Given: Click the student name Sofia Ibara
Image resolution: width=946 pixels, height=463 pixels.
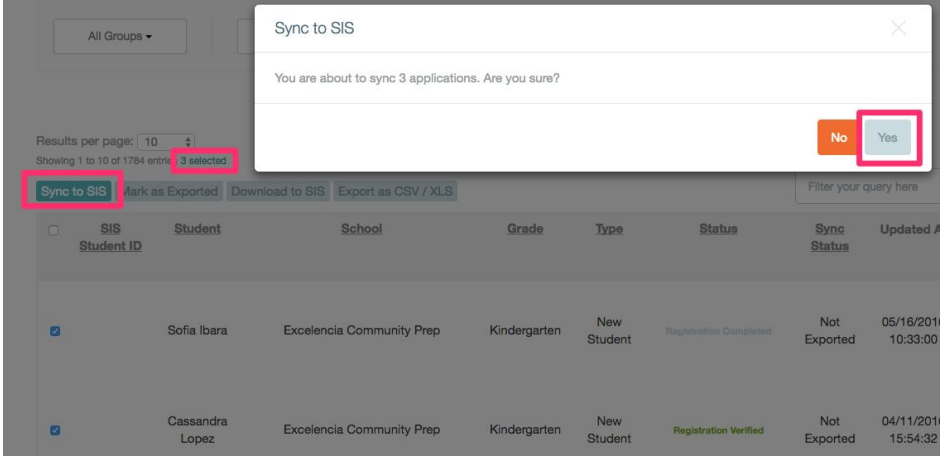Looking at the screenshot, I should (197, 330).
